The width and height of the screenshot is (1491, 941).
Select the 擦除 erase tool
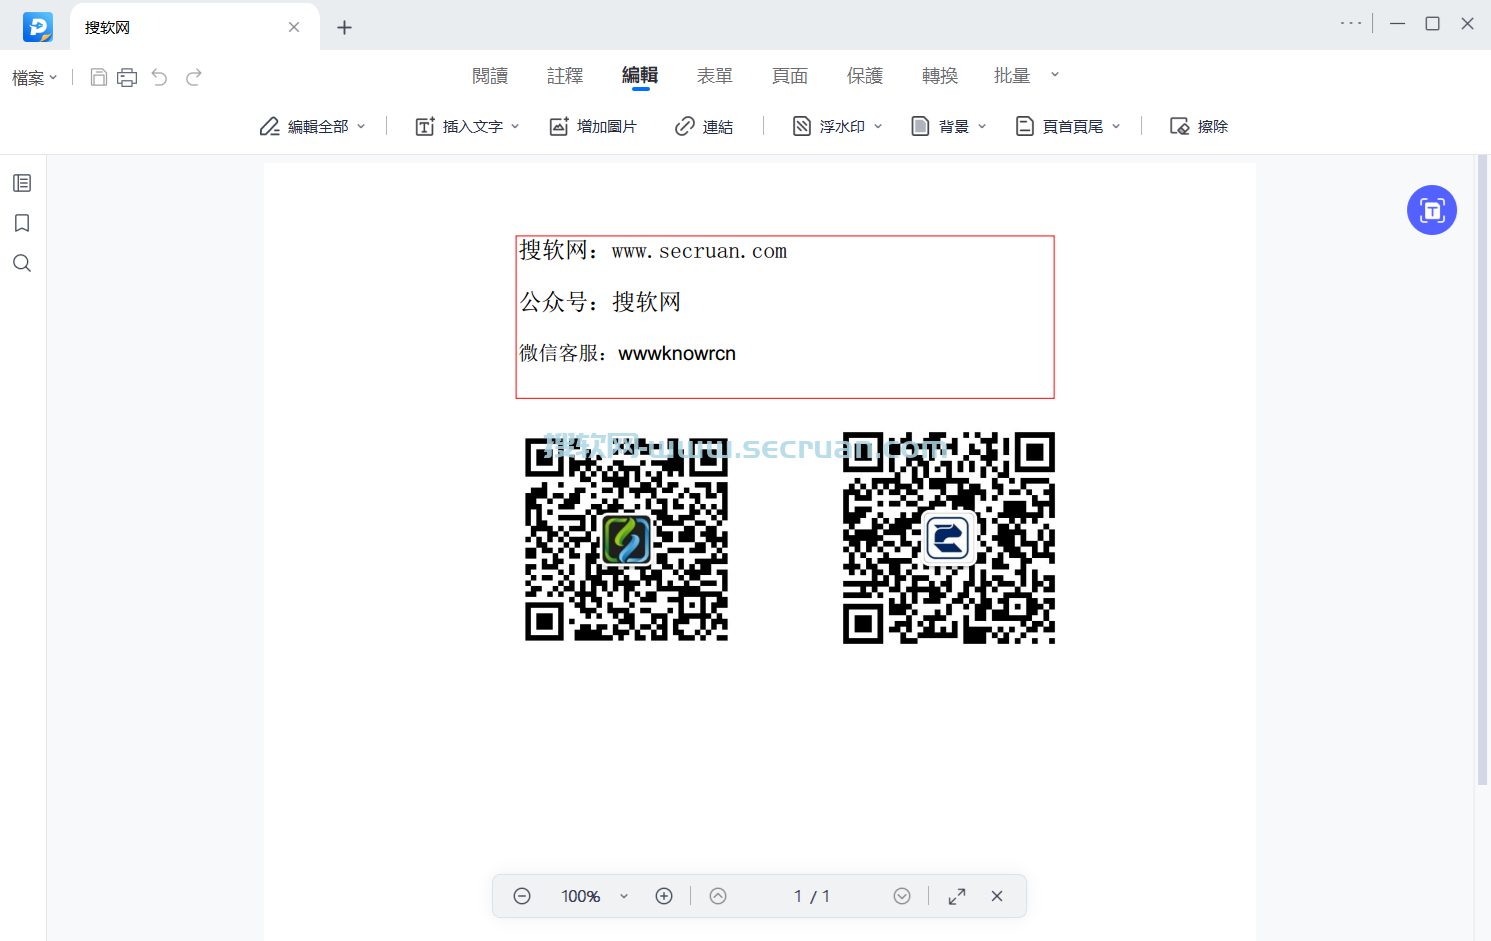coord(1199,126)
